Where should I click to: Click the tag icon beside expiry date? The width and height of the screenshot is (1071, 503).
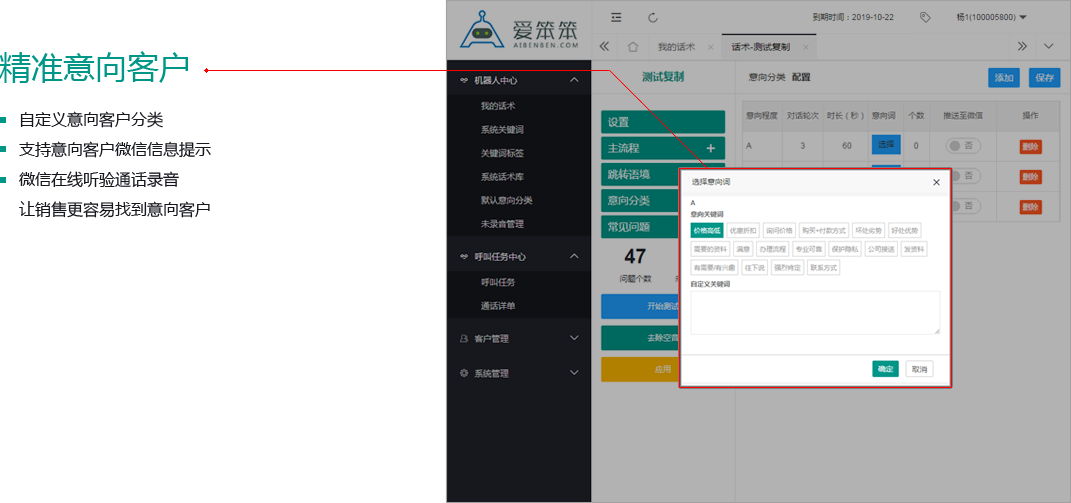pyautogui.click(x=925, y=17)
